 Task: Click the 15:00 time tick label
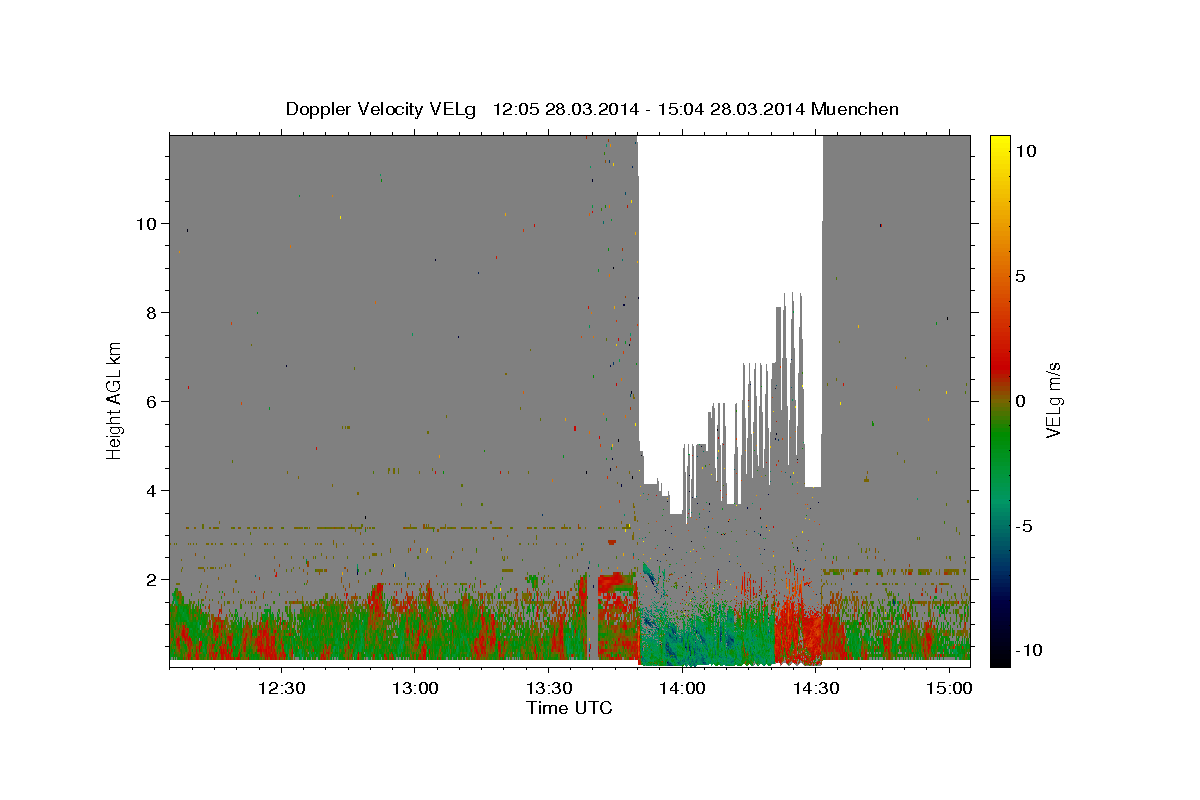(x=950, y=688)
